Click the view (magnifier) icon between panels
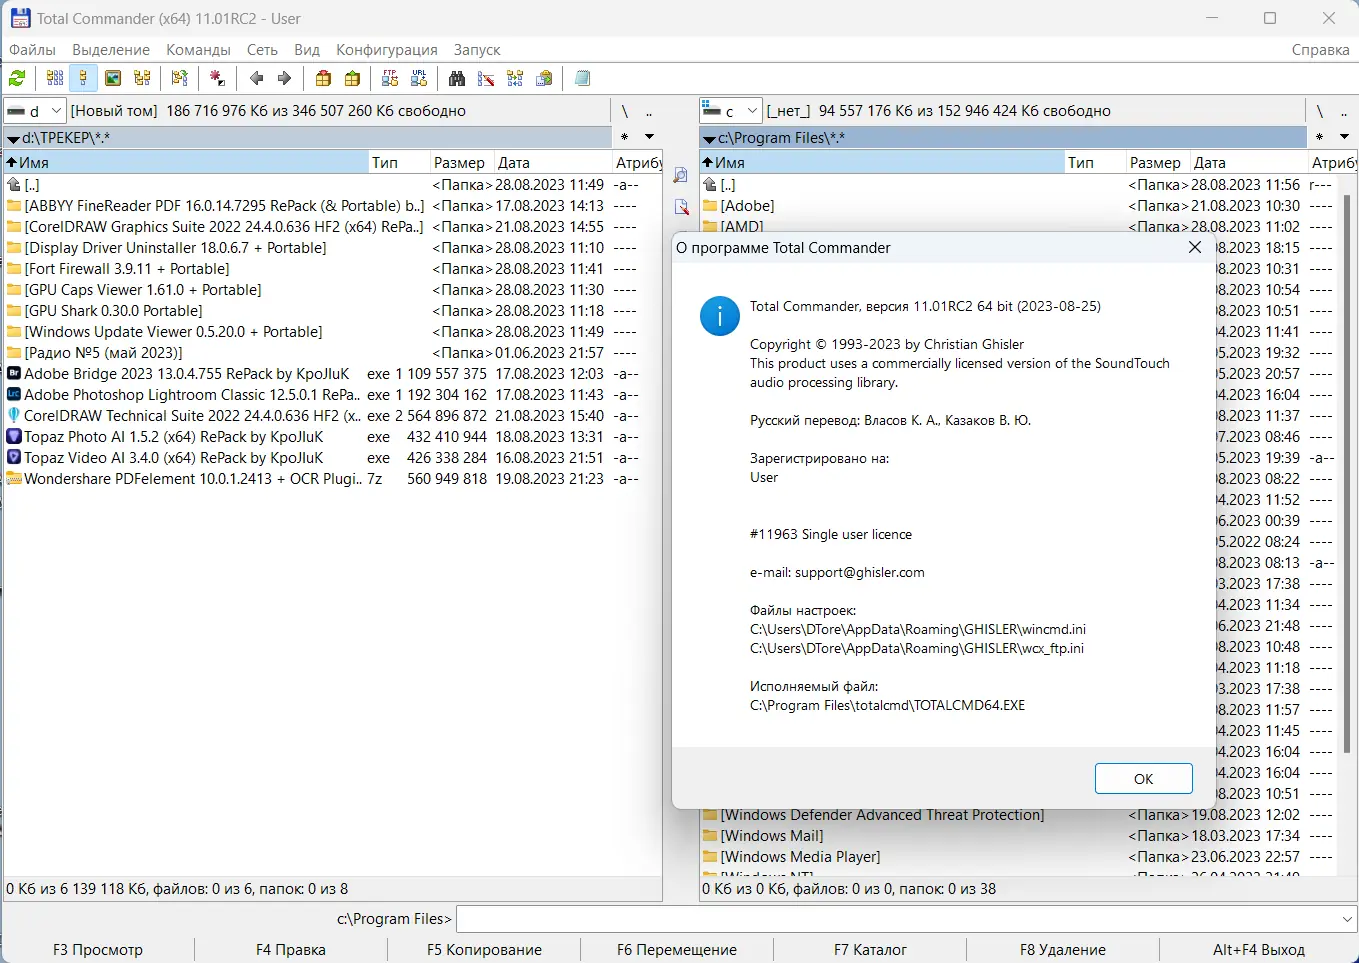This screenshot has height=963, width=1359. [681, 176]
